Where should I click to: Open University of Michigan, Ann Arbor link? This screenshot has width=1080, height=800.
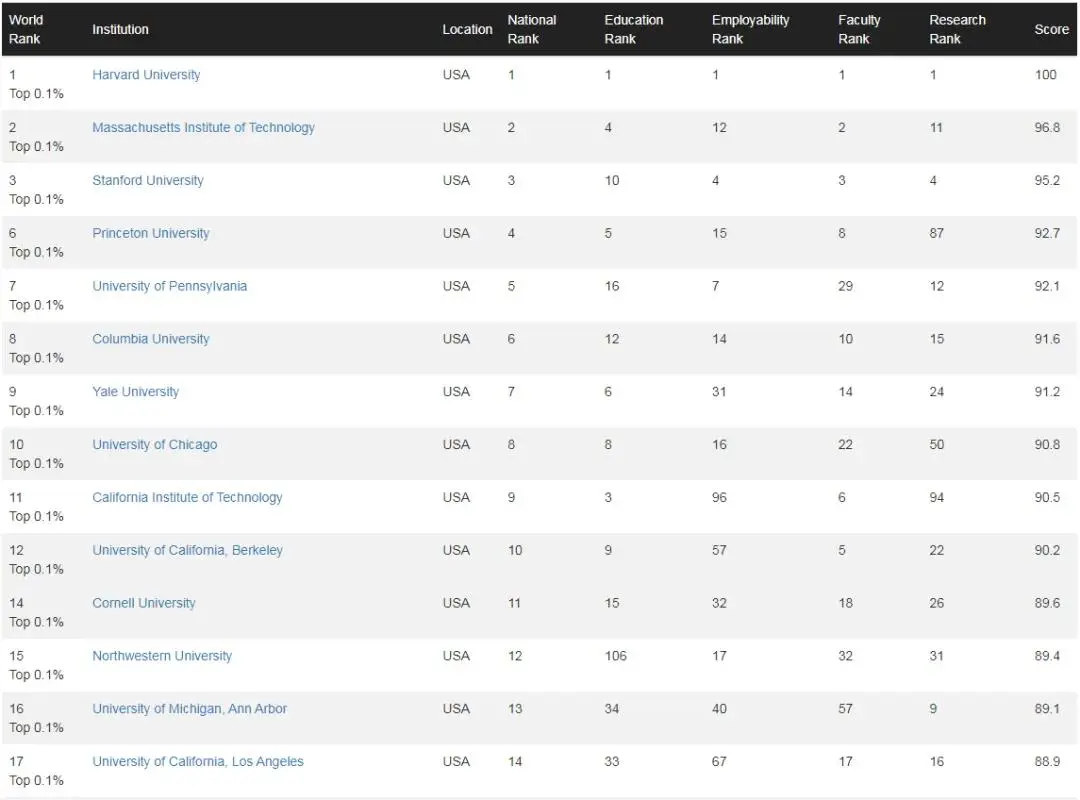click(x=189, y=708)
